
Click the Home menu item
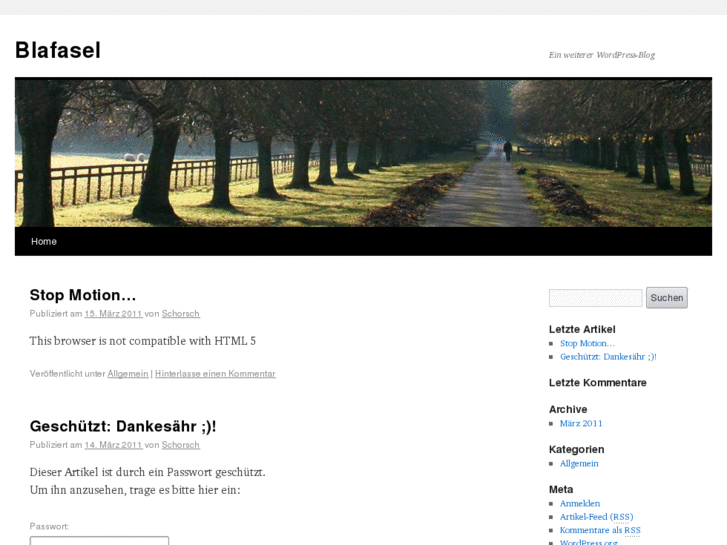click(x=44, y=241)
